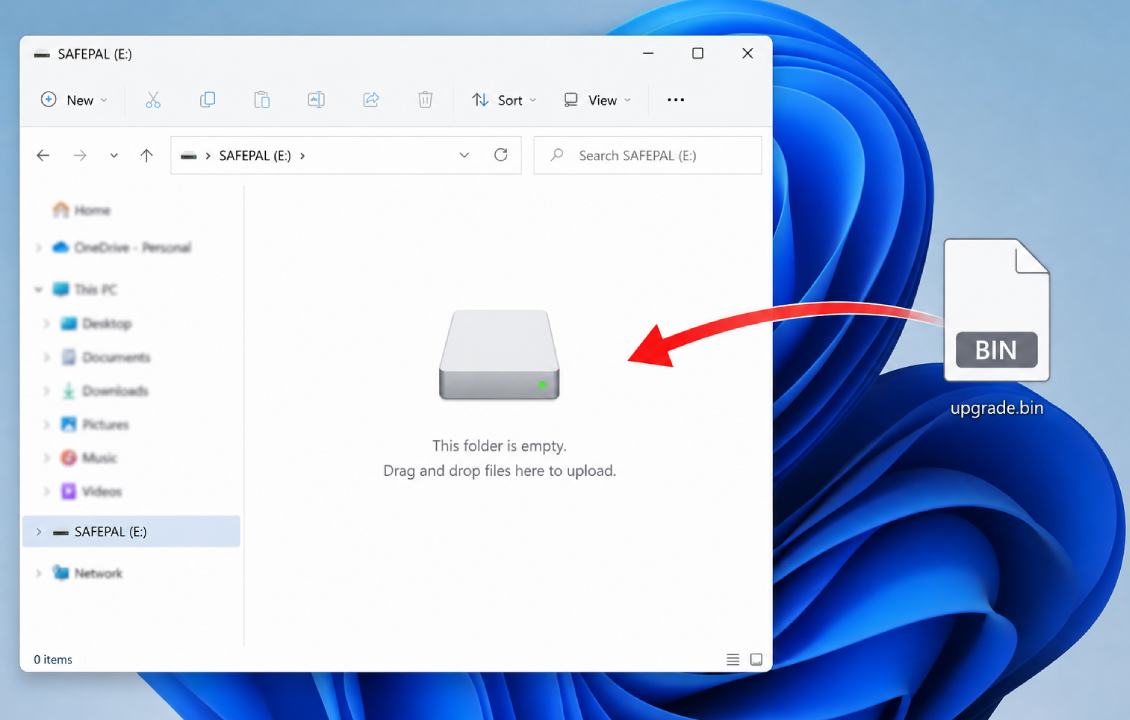Image resolution: width=1130 pixels, height=720 pixels.
Task: Click the Share icon in toolbar
Action: (x=371, y=99)
